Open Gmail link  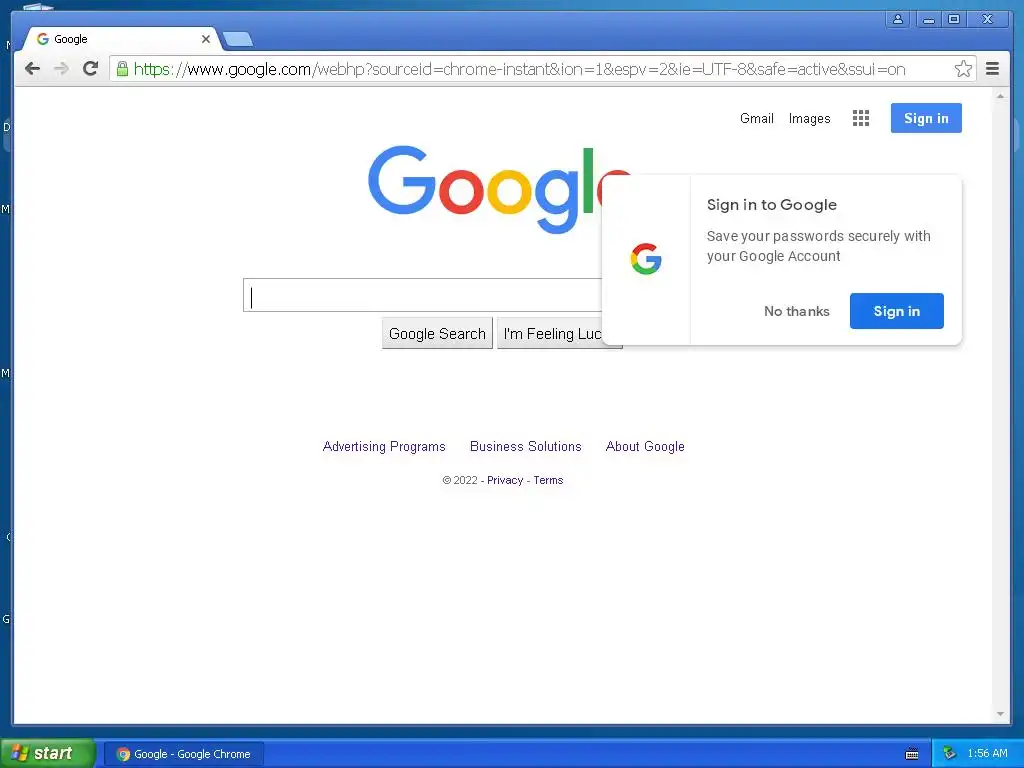(756, 118)
